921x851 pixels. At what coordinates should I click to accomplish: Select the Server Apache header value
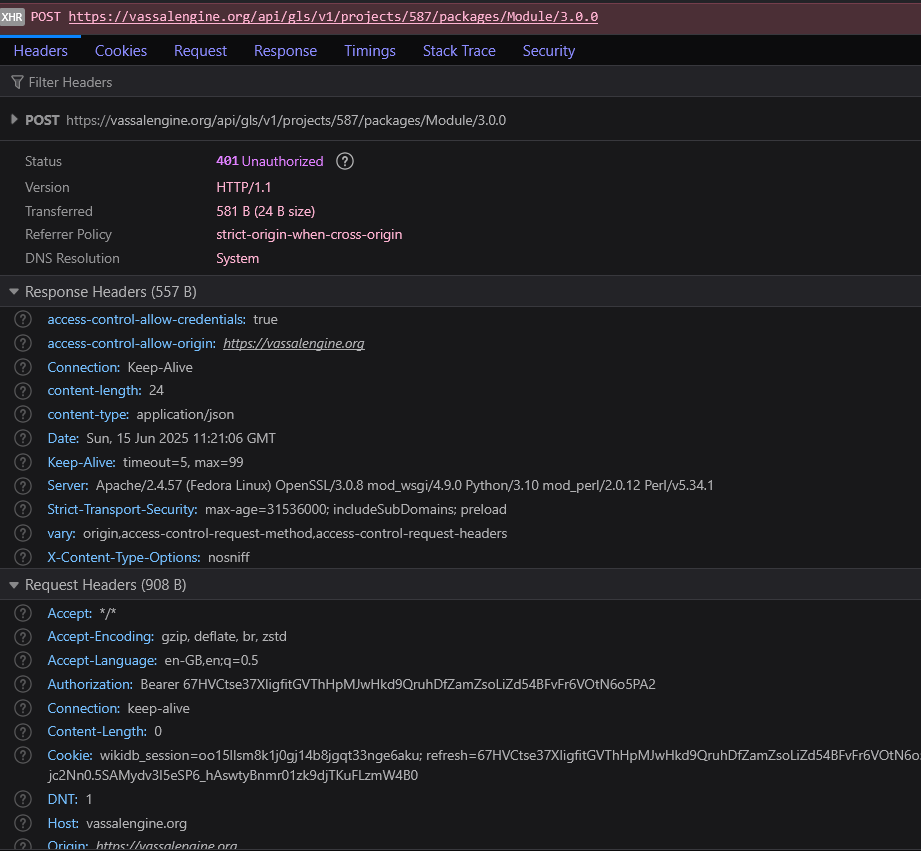(x=405, y=486)
